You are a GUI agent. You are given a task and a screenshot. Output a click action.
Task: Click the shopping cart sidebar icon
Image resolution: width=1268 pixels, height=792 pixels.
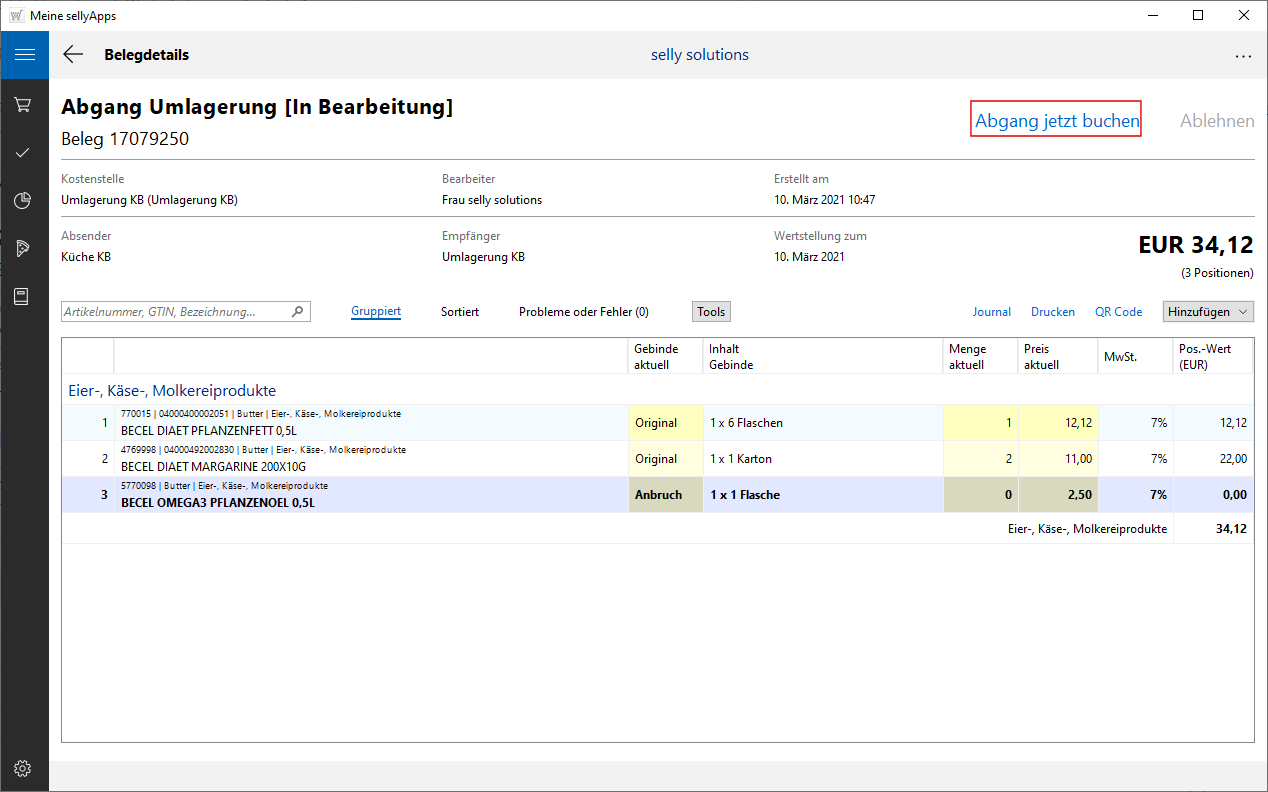pyautogui.click(x=23, y=104)
